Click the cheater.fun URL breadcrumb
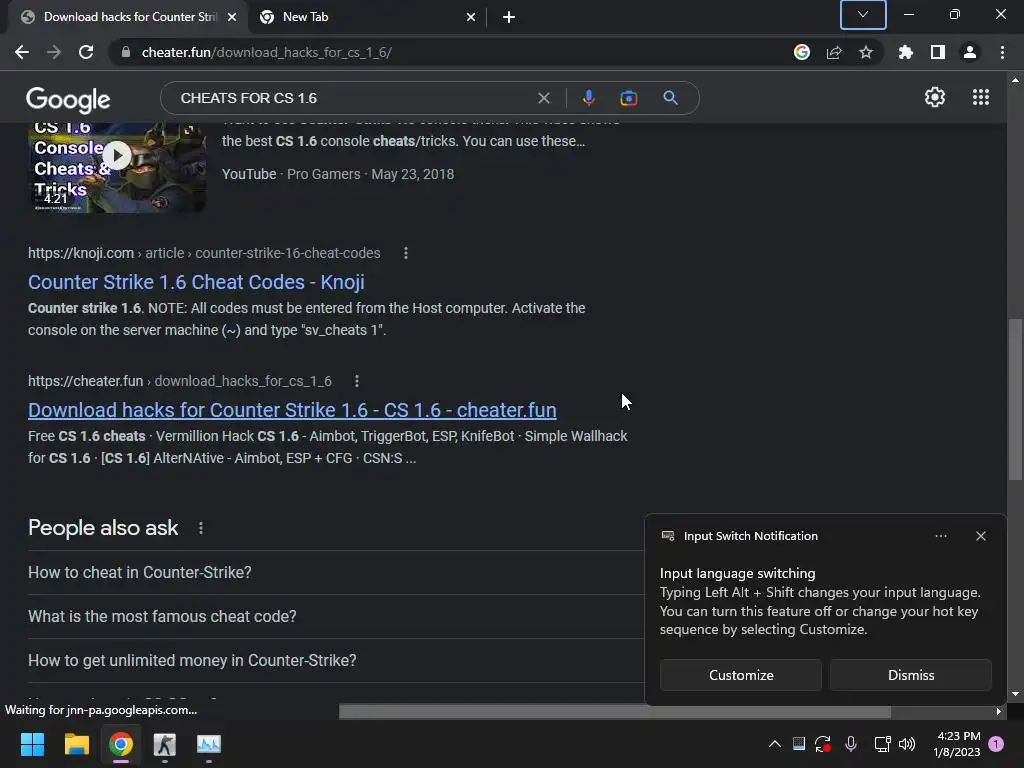This screenshot has height=768, width=1024. point(180,381)
